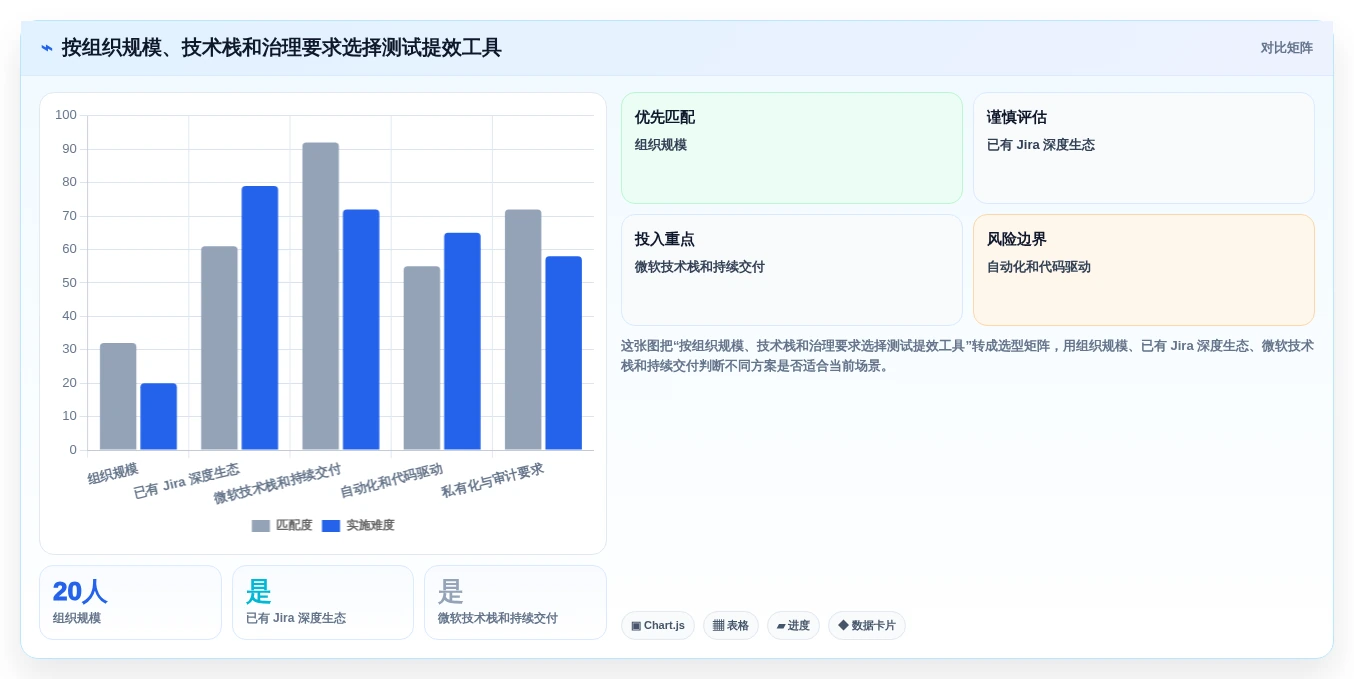Click the grey bar for 自动化和代码驱动
This screenshot has height=679, width=1354.
click(422, 358)
